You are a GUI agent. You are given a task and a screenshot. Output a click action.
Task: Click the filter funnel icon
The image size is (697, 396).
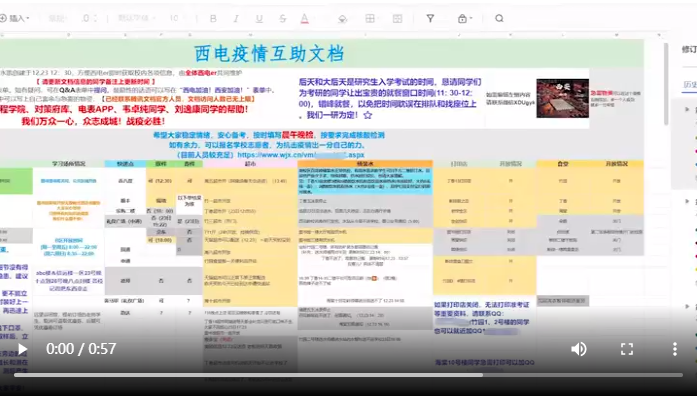[x=430, y=18]
